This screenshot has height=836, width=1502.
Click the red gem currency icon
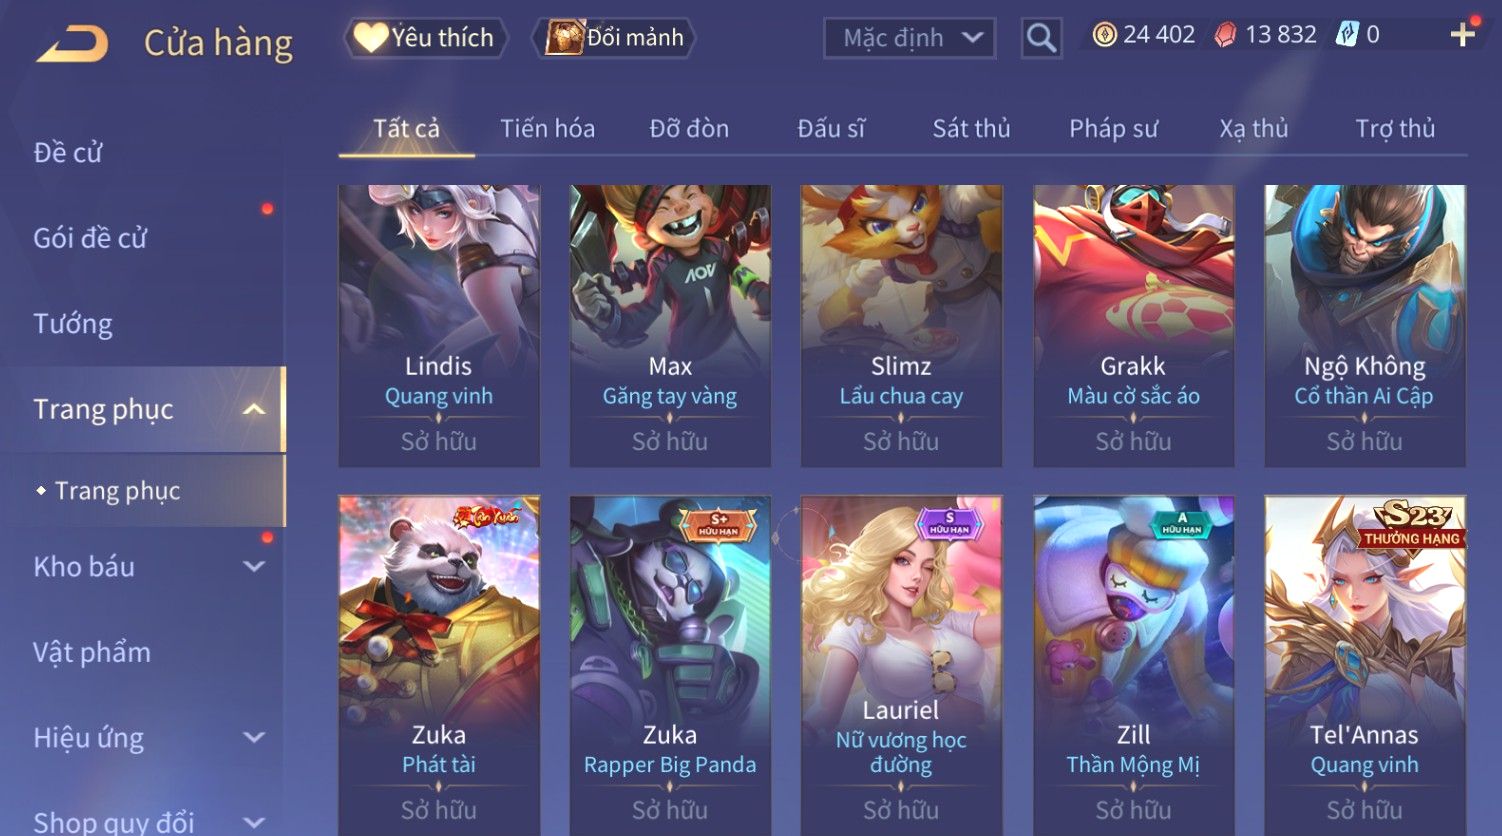tap(1225, 35)
